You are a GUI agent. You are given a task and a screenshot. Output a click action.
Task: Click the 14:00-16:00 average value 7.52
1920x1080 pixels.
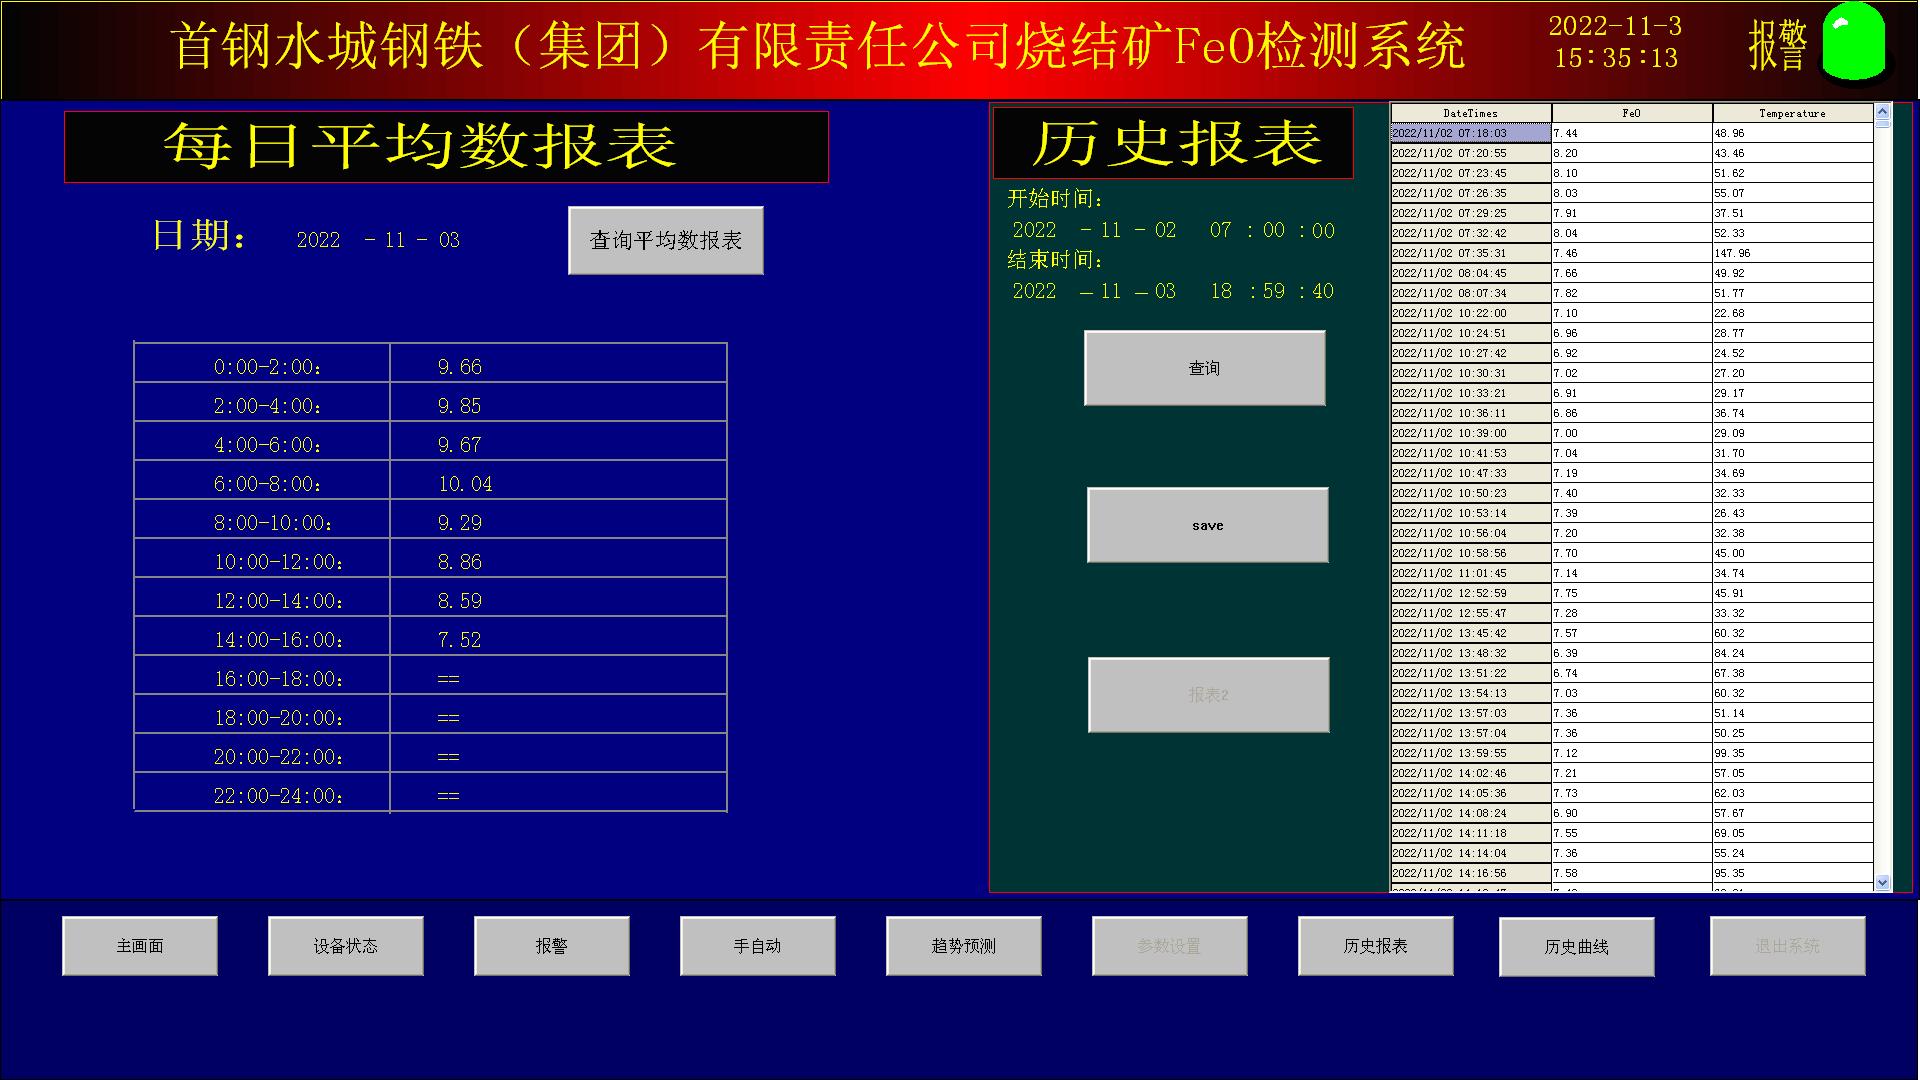click(x=460, y=640)
